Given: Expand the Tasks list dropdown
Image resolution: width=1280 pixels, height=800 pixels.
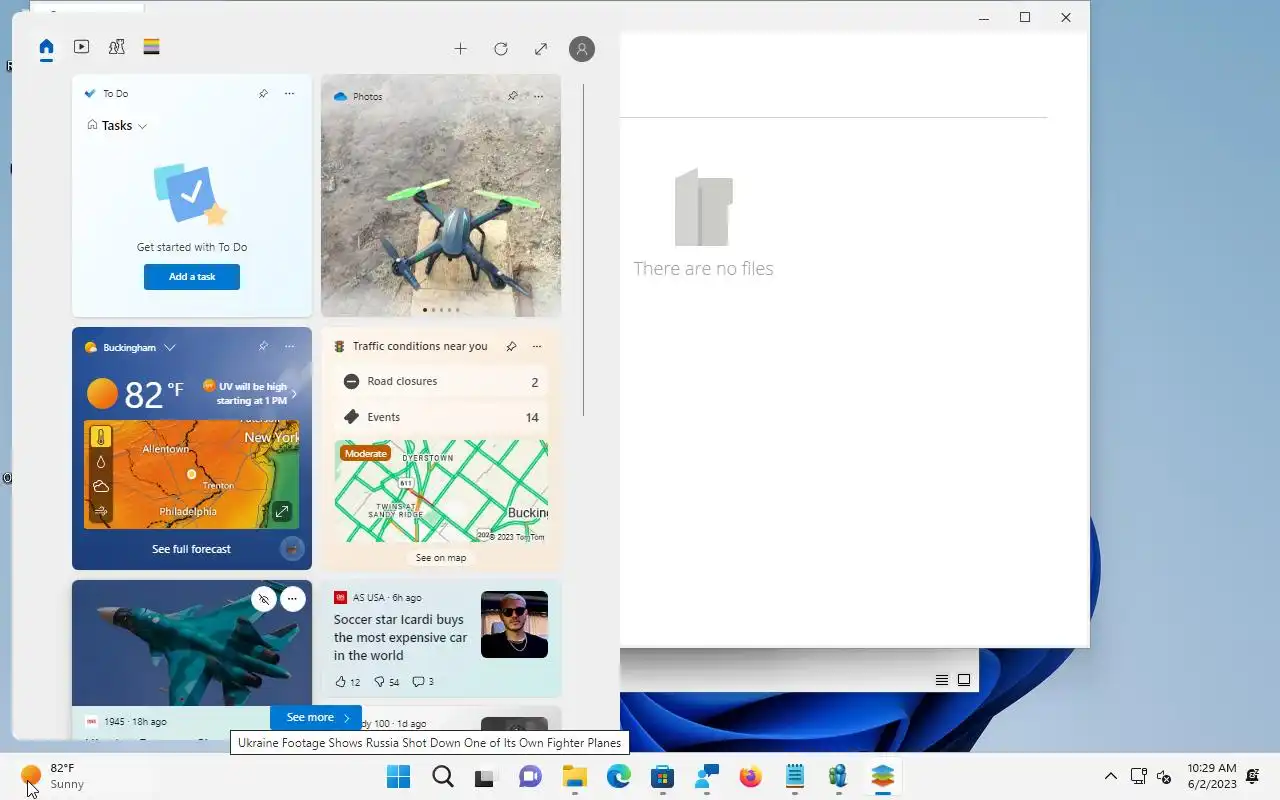Looking at the screenshot, I should pyautogui.click(x=118, y=125).
